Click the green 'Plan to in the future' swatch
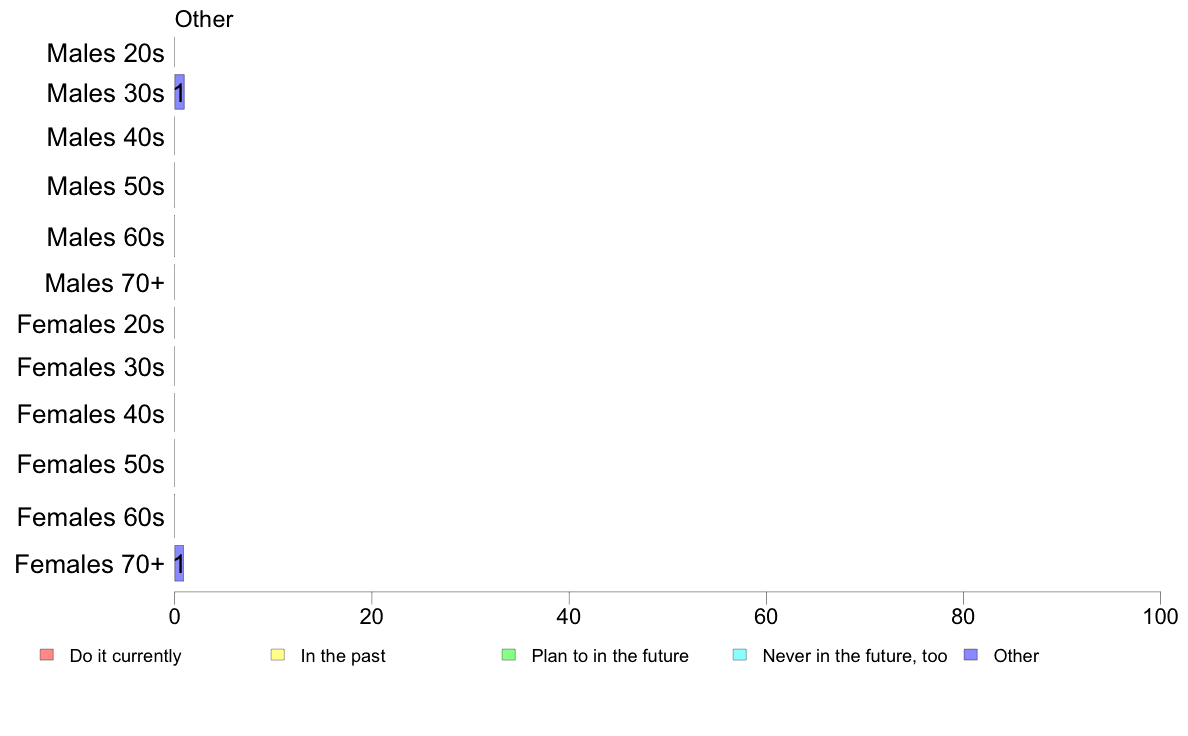1188x736 pixels. pos(509,655)
